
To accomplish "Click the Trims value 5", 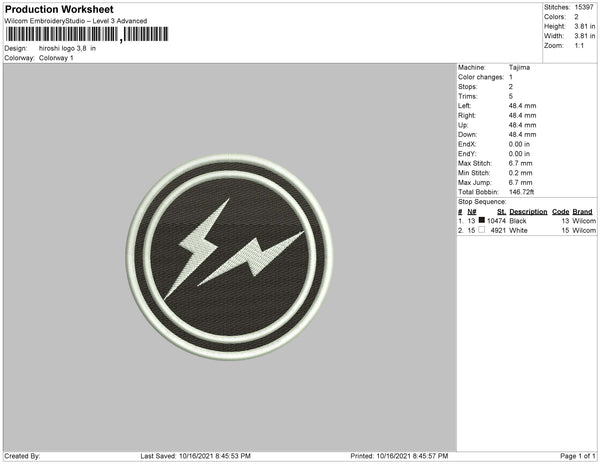I will pyautogui.click(x=511, y=96).
